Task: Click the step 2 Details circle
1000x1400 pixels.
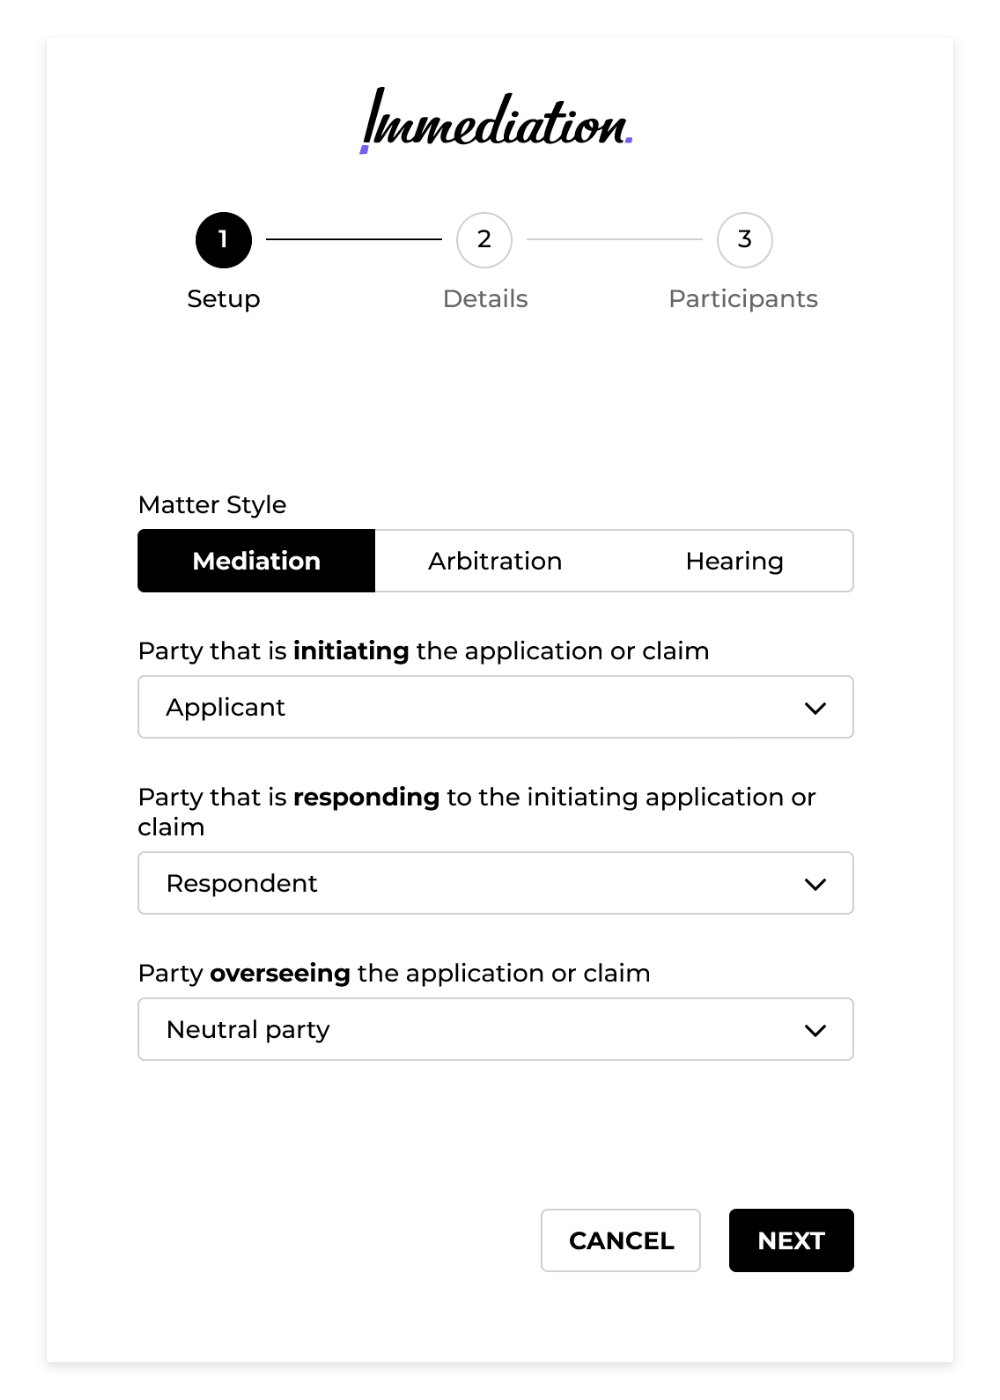Action: coord(484,239)
